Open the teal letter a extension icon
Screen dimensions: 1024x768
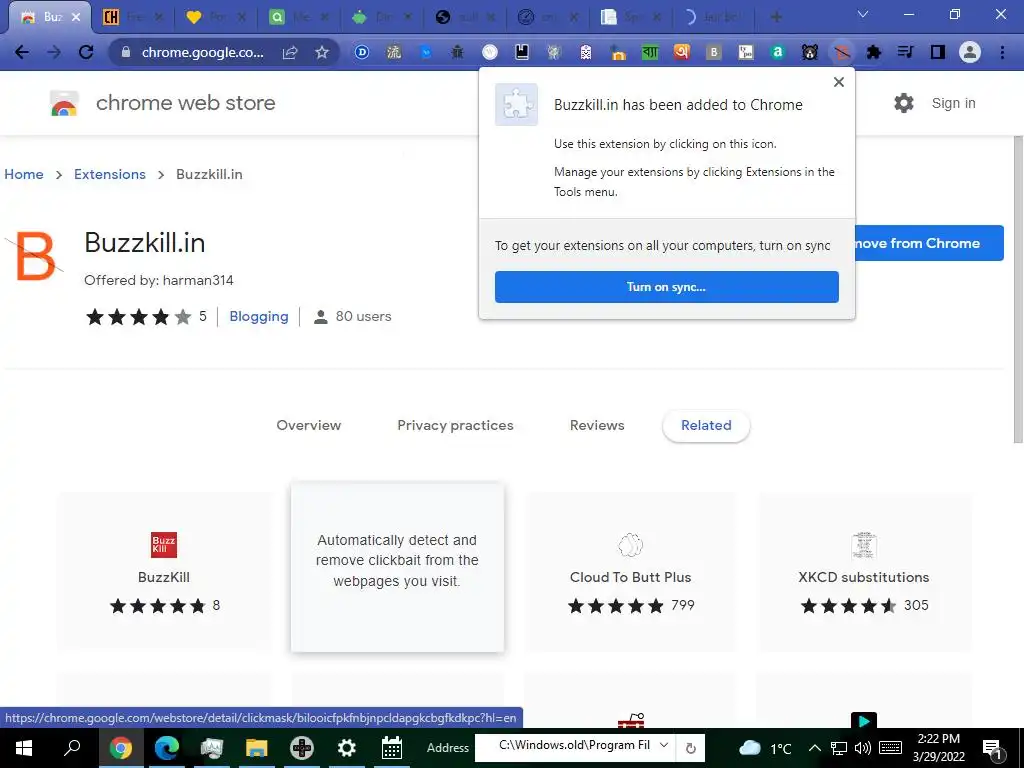pyautogui.click(x=778, y=52)
